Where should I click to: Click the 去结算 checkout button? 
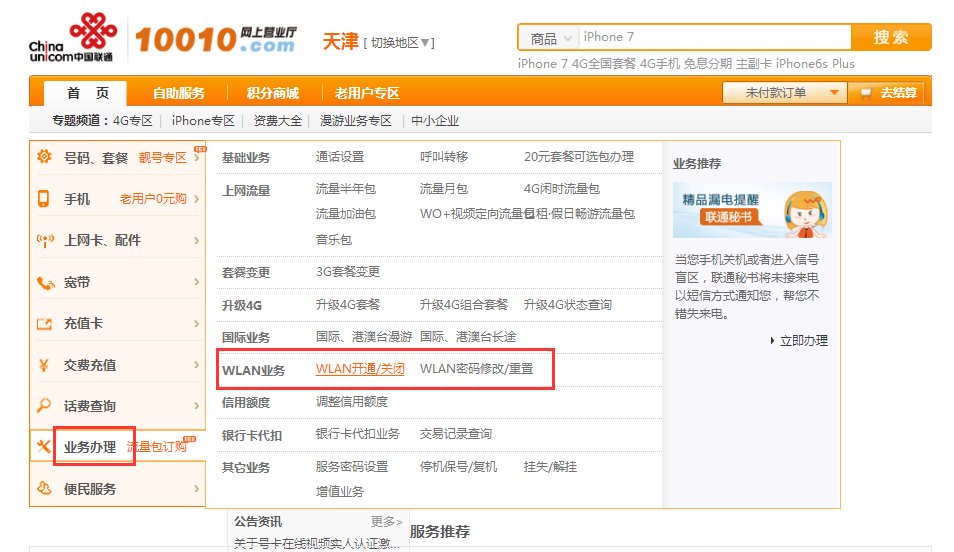pos(887,93)
